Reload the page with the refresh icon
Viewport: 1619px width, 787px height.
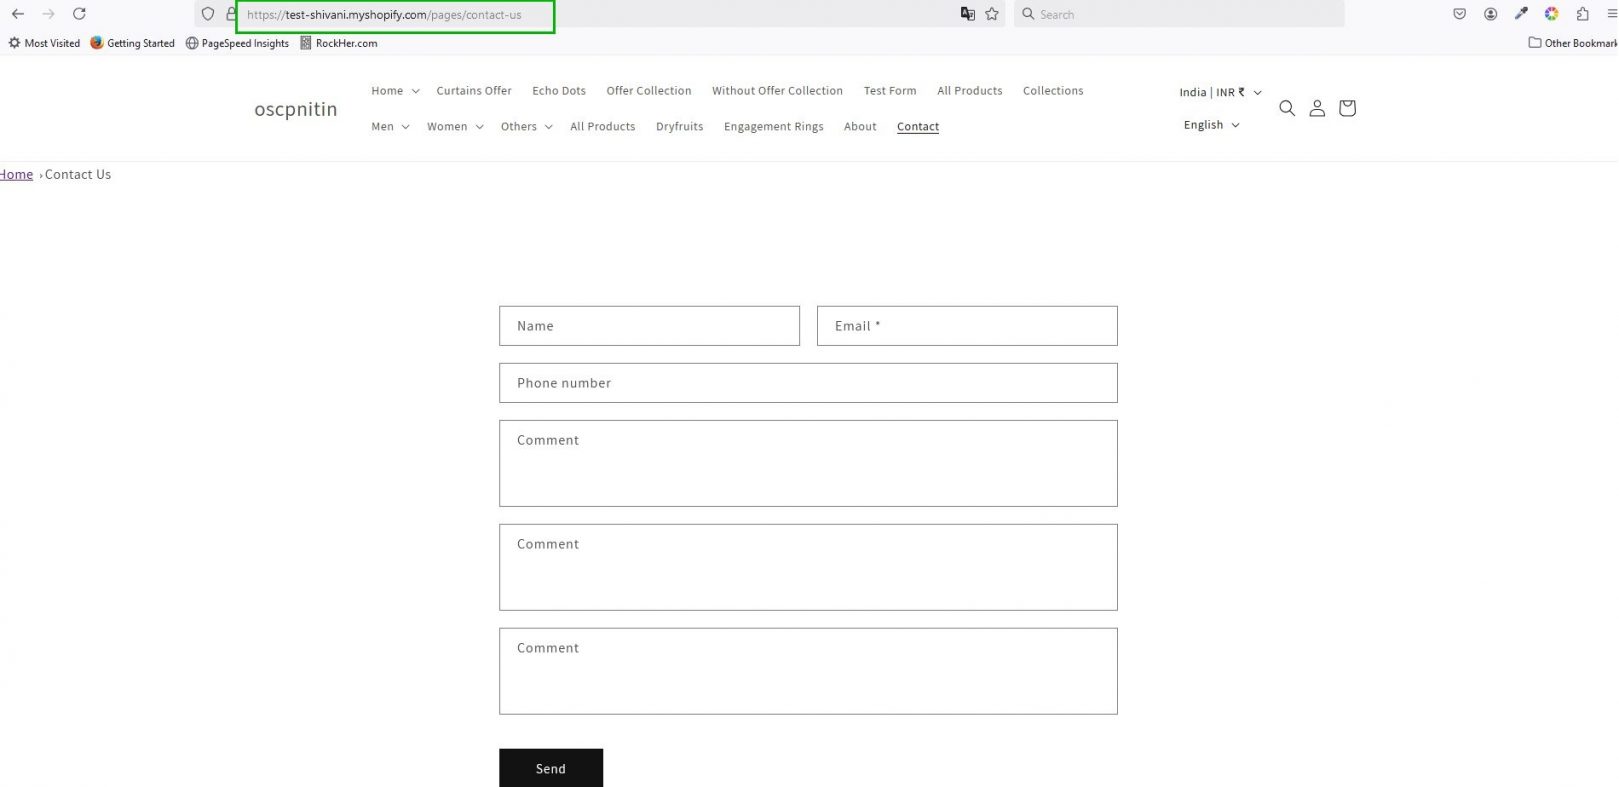[x=79, y=14]
